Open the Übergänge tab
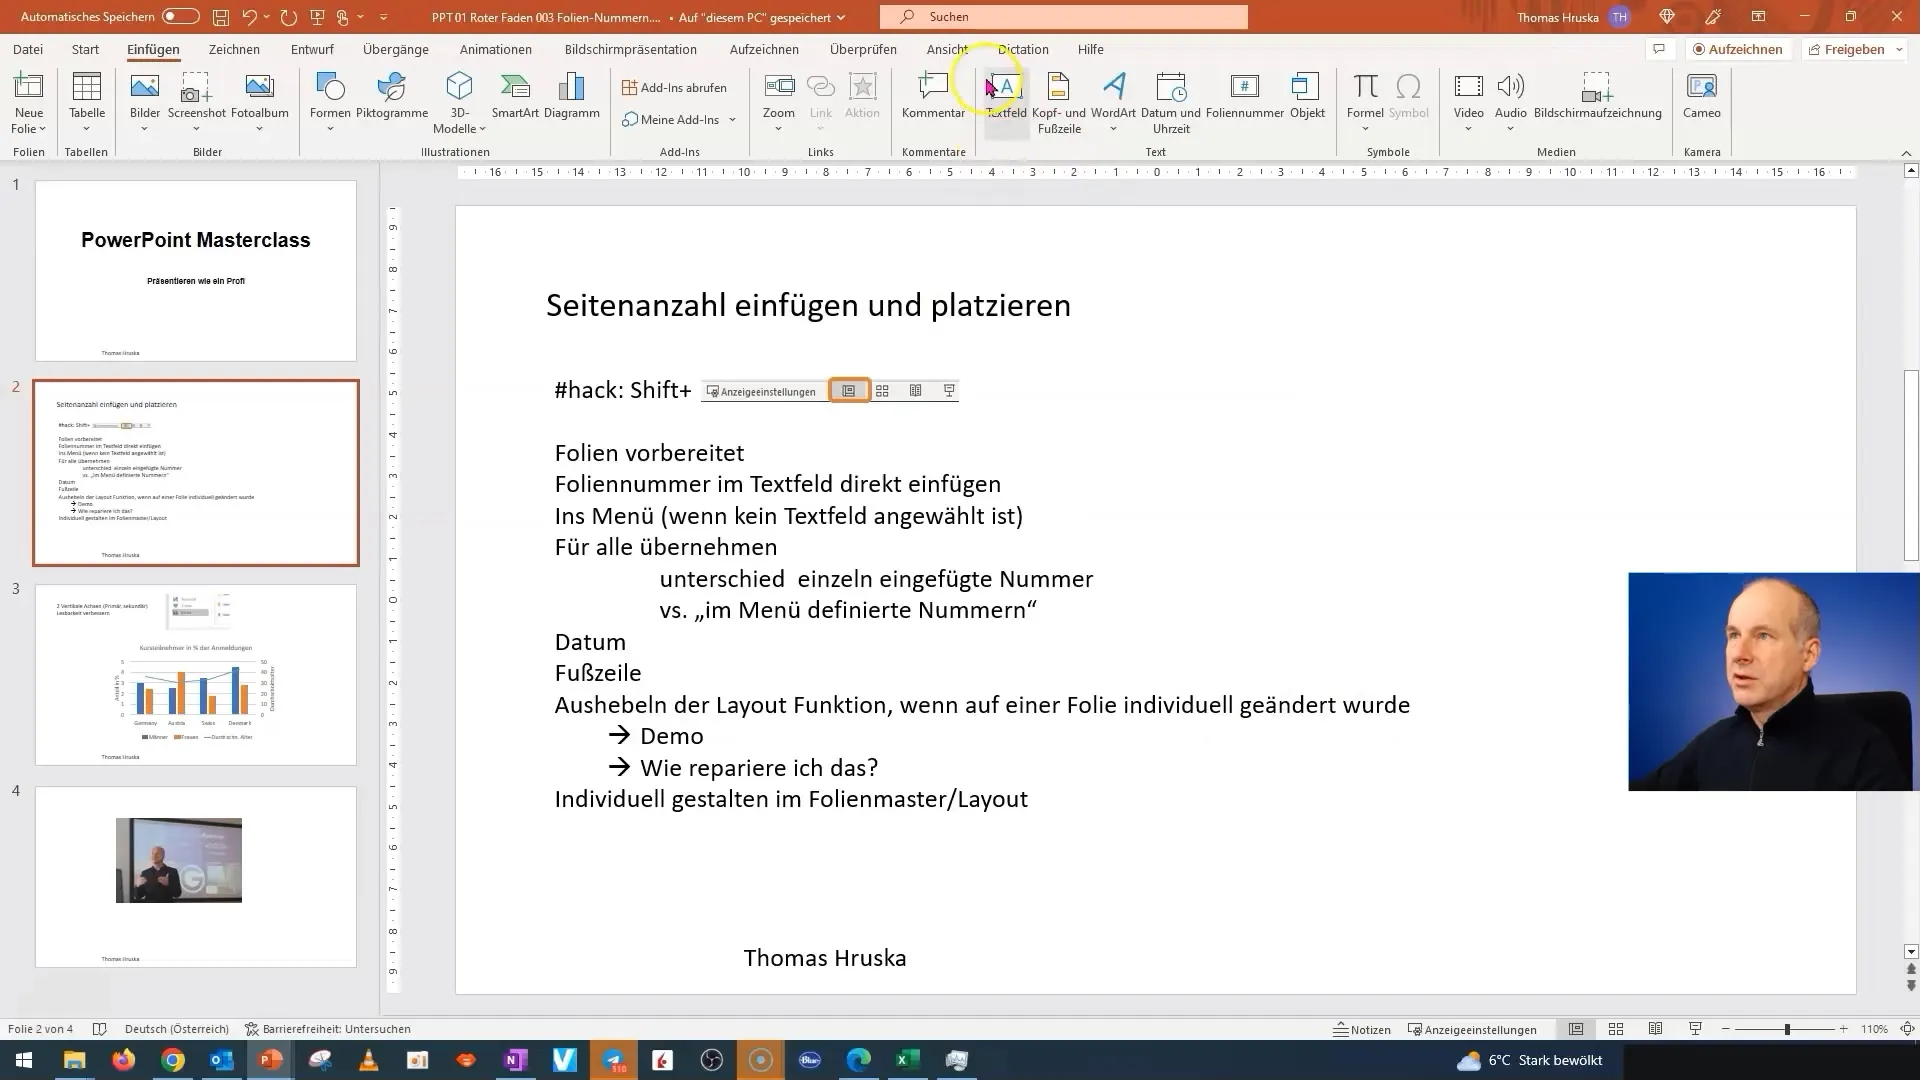Viewport: 1920px width, 1080px height. (396, 49)
